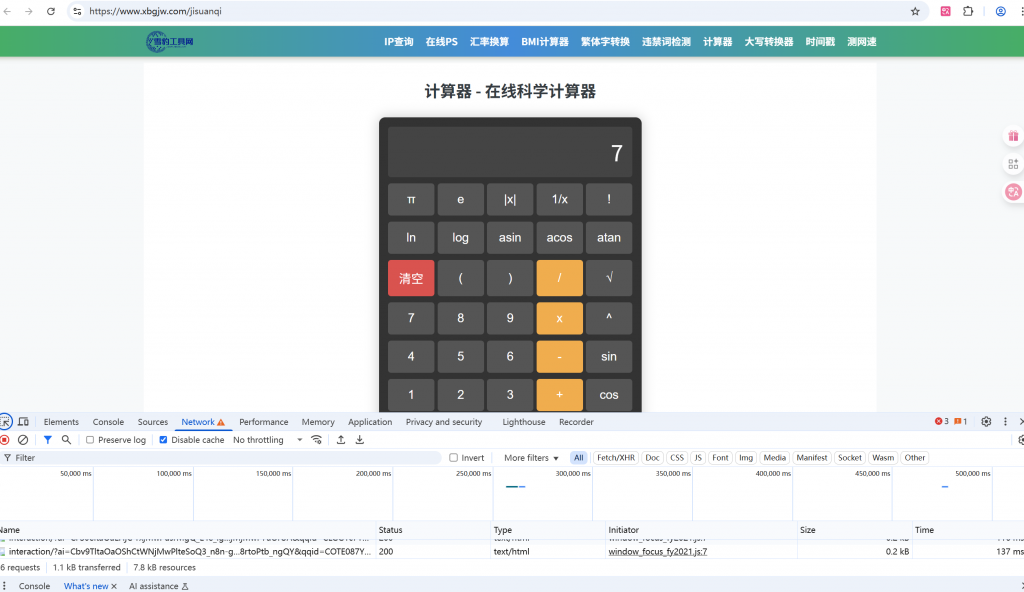Image resolution: width=1024 pixels, height=592 pixels.
Task: Expand the More filters dropdown
Action: (530, 458)
